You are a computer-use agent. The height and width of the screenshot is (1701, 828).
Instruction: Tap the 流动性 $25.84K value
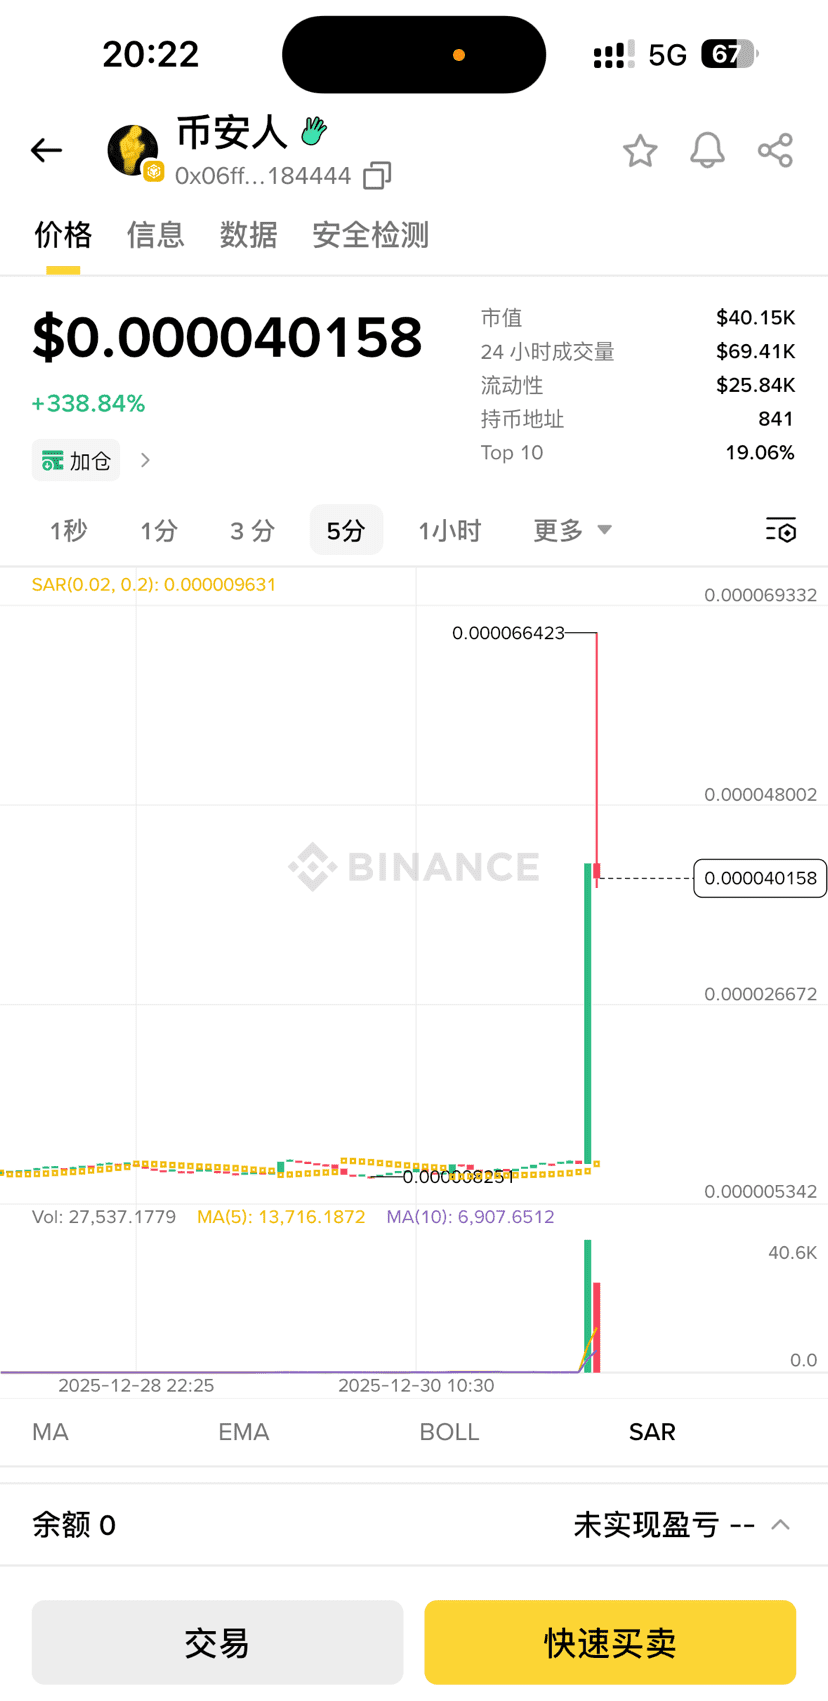point(755,385)
